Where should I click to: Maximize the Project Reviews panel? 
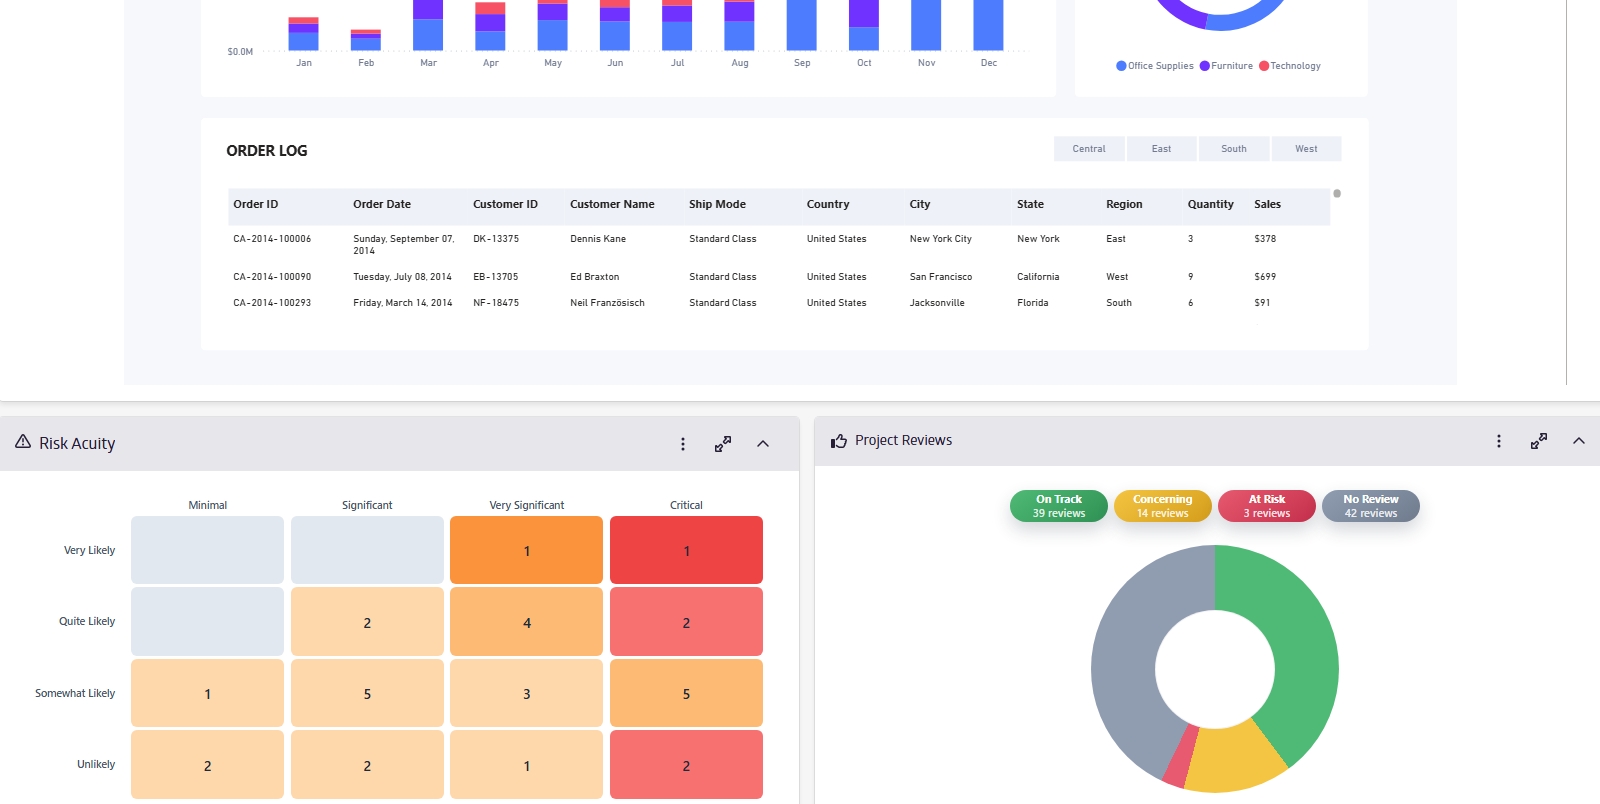[1539, 441]
